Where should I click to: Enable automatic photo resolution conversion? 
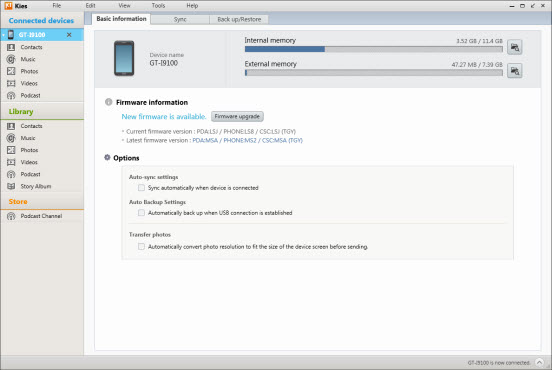(142, 246)
